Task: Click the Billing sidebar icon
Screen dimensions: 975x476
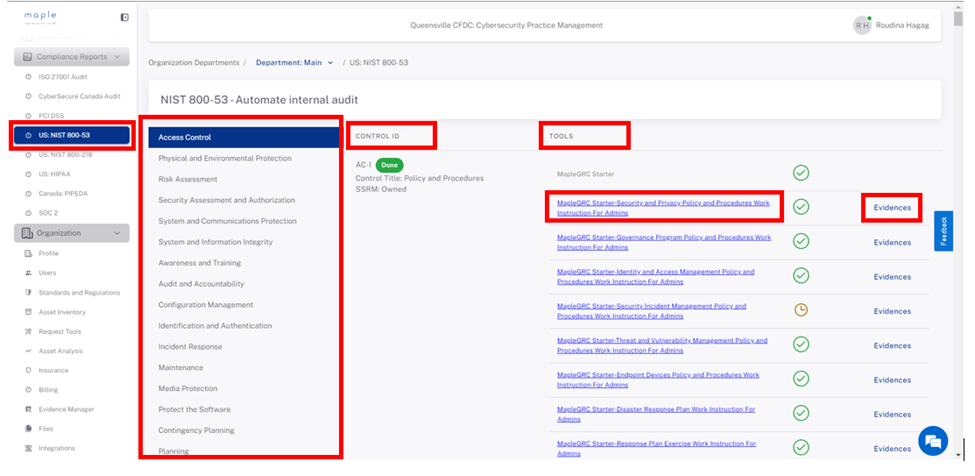Action: click(x=28, y=390)
